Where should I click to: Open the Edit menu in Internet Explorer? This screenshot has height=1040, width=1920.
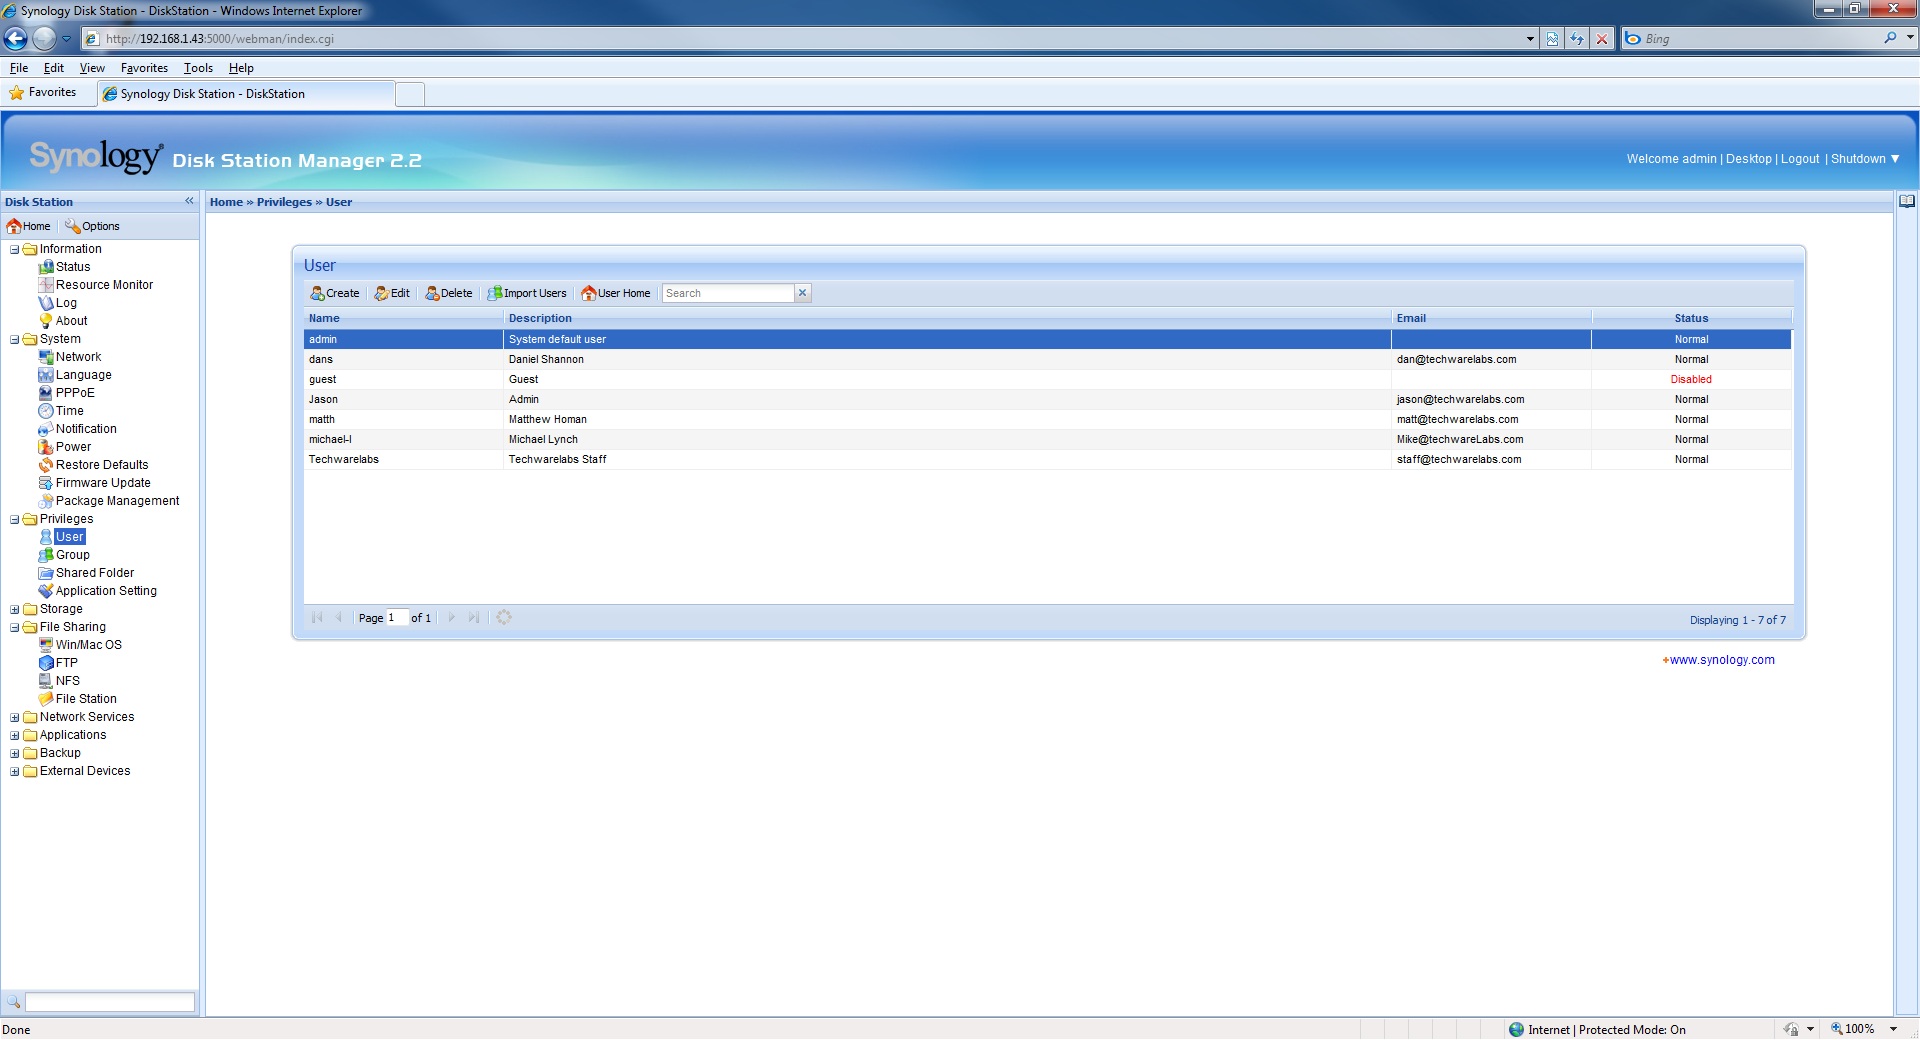point(54,68)
